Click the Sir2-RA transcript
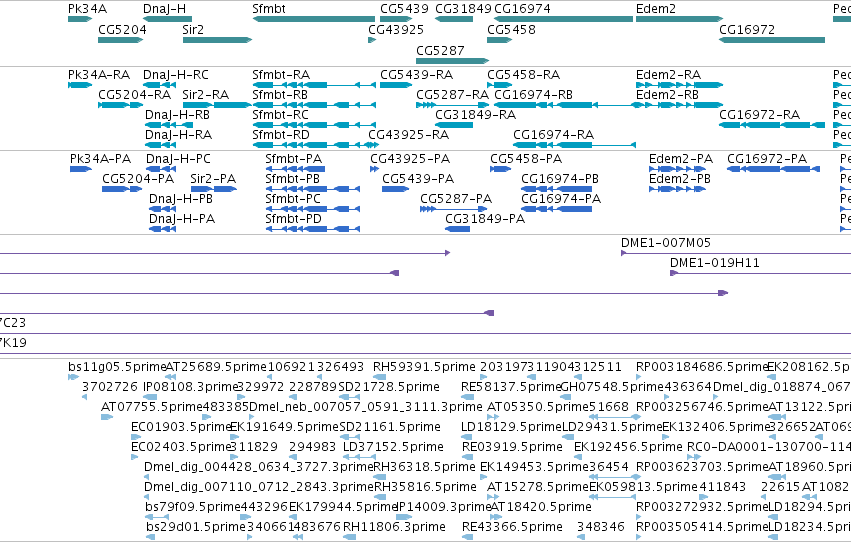This screenshot has height=542, width=851. click(x=217, y=105)
